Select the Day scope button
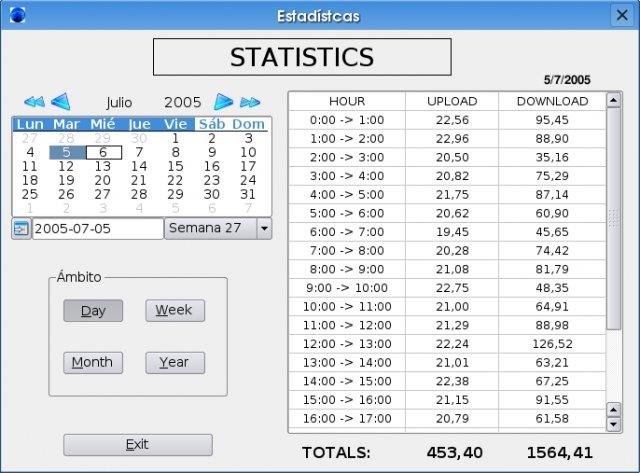This screenshot has height=473, width=640. coord(93,311)
